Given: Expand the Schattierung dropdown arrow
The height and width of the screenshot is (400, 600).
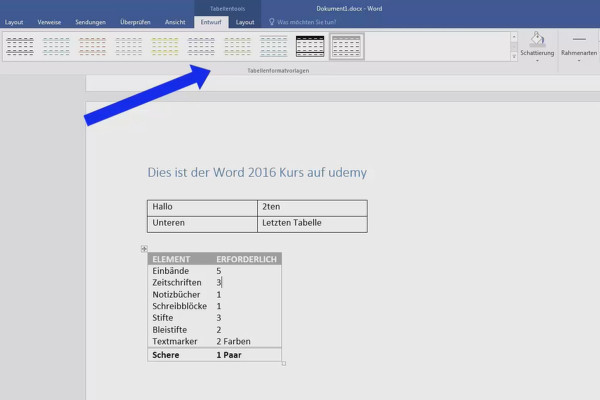Looking at the screenshot, I should coord(537,61).
